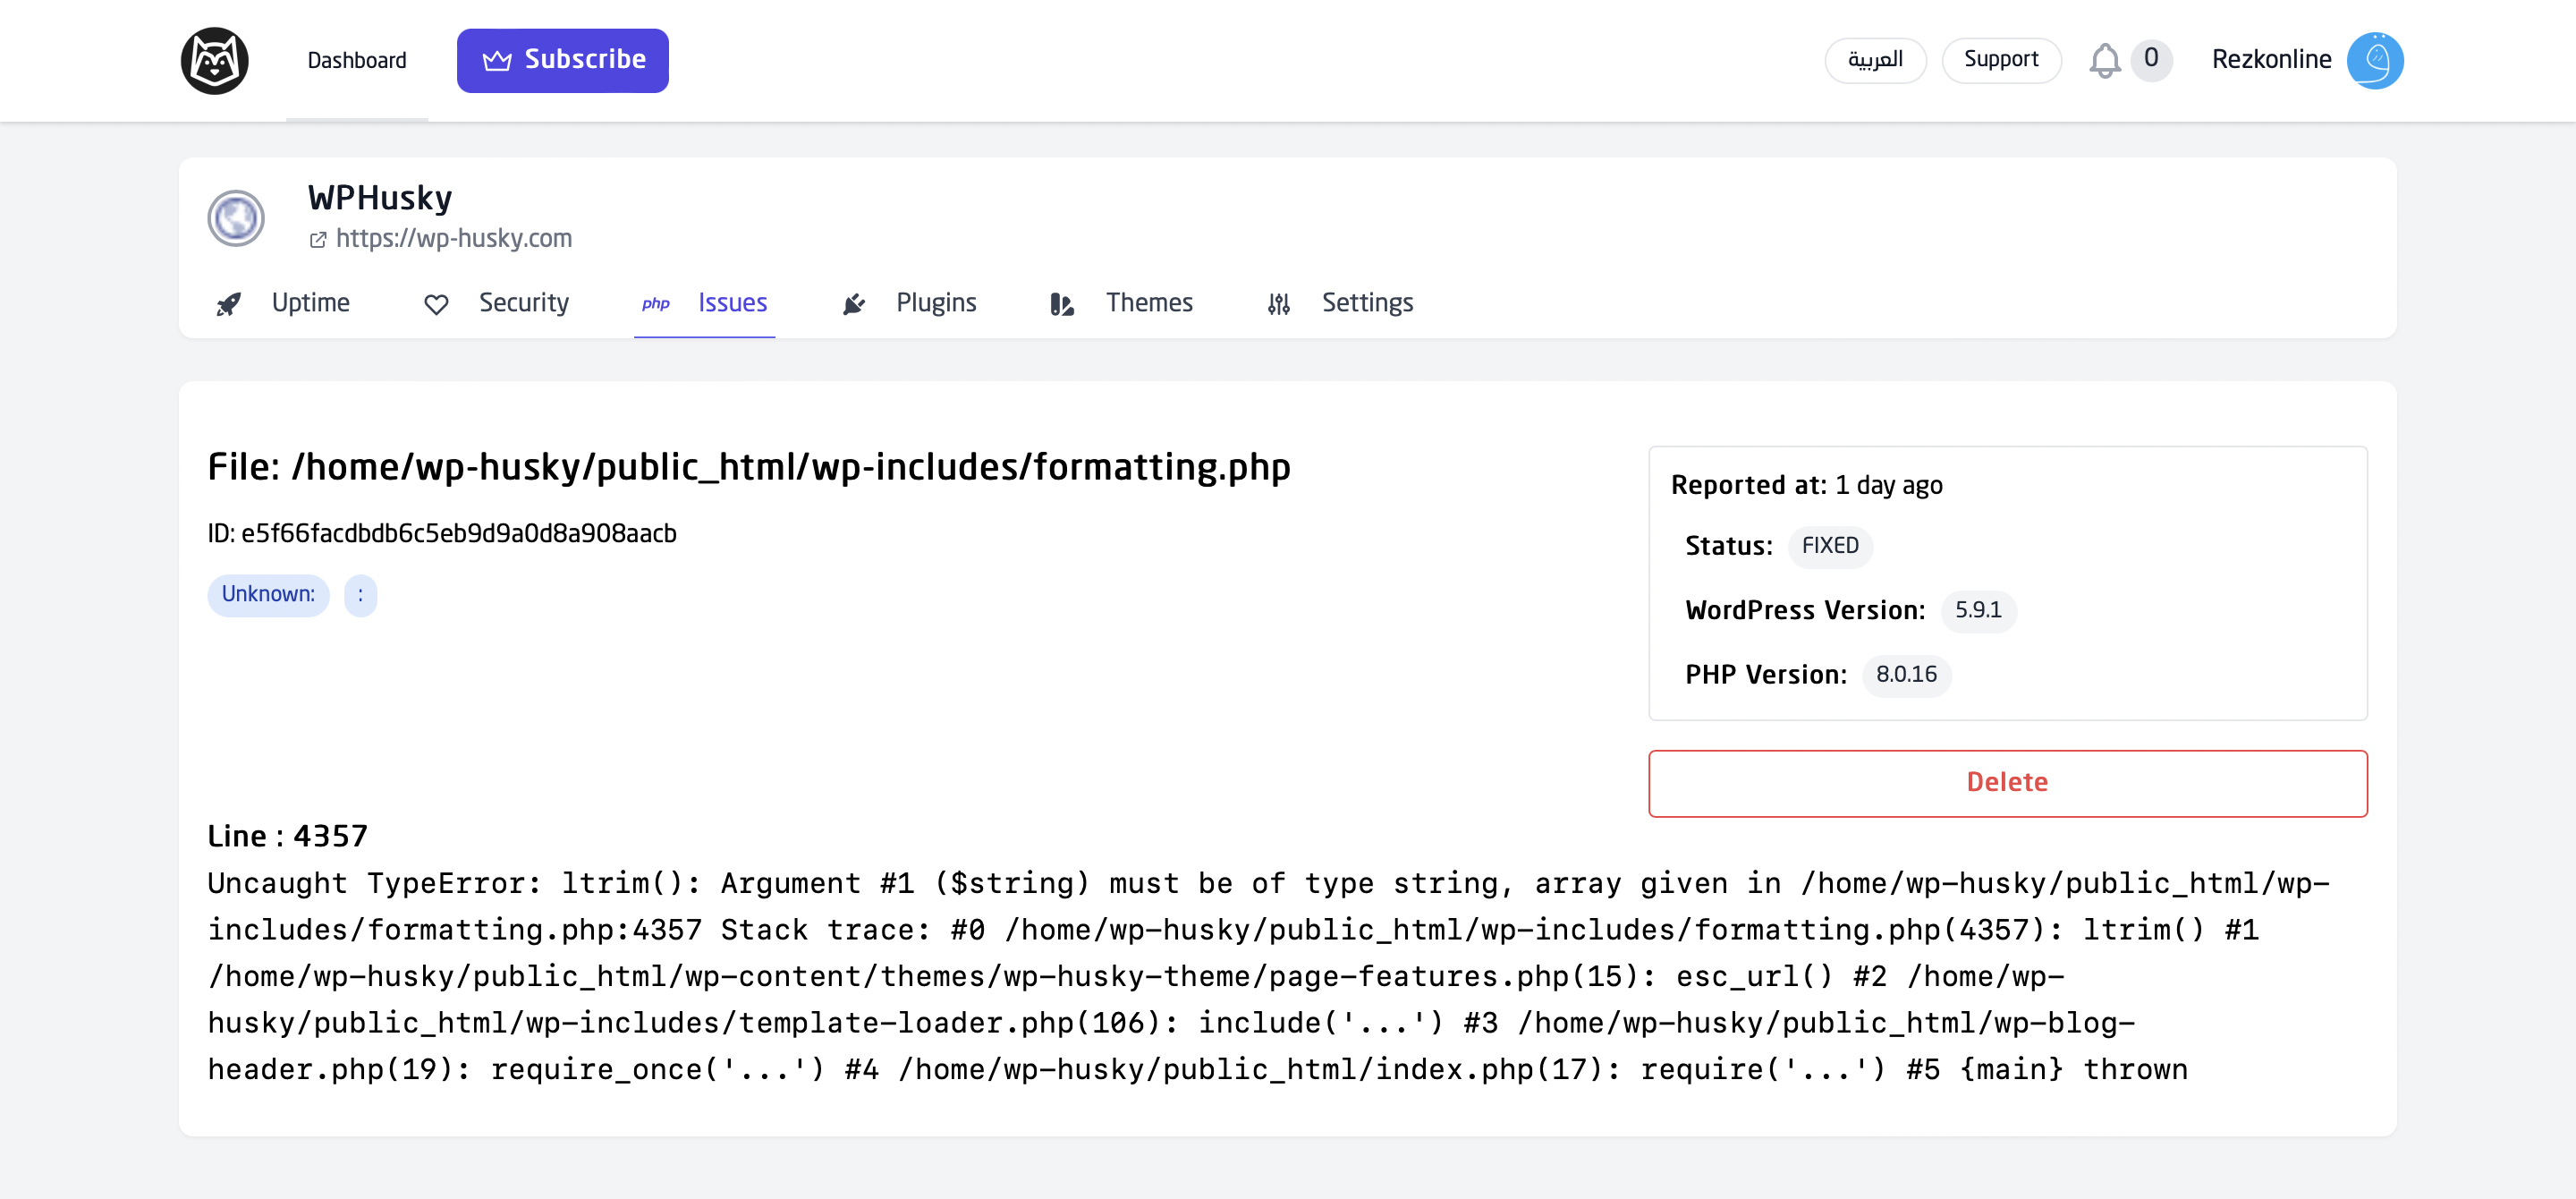Click the external link icon by URL
Image resolution: width=2576 pixels, height=1199 pixels.
coord(318,240)
